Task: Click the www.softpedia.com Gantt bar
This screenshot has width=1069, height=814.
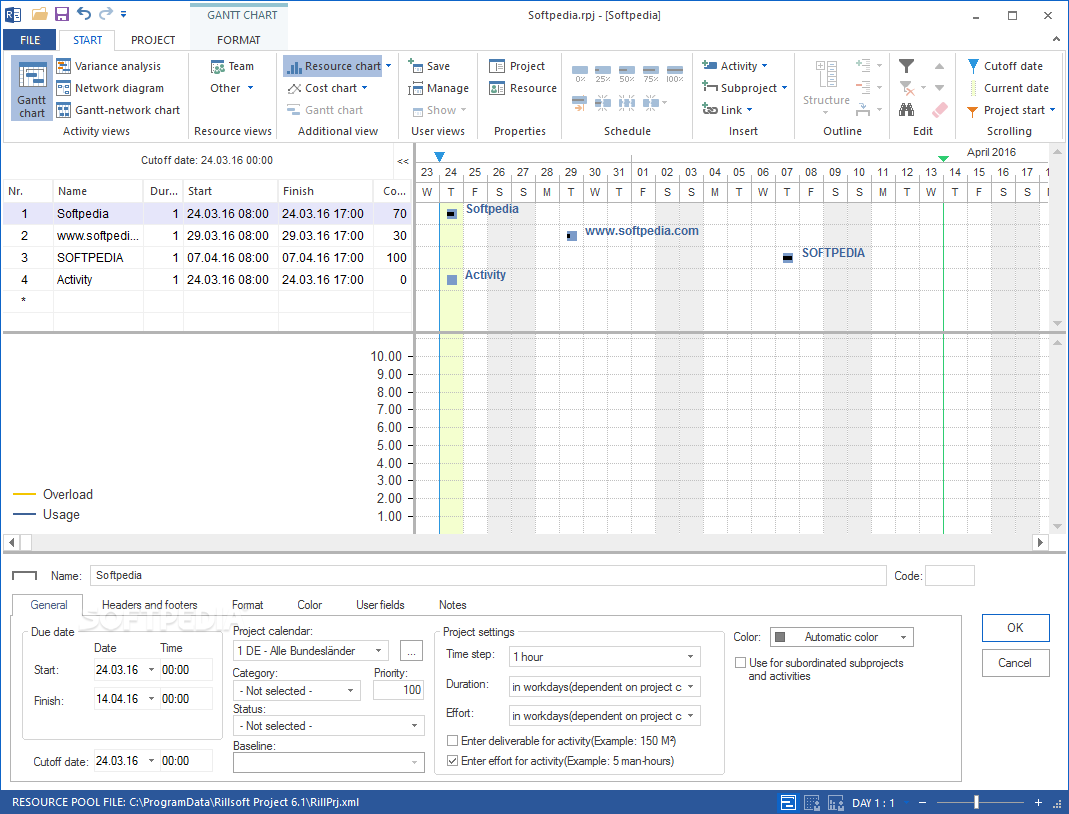Action: point(572,236)
